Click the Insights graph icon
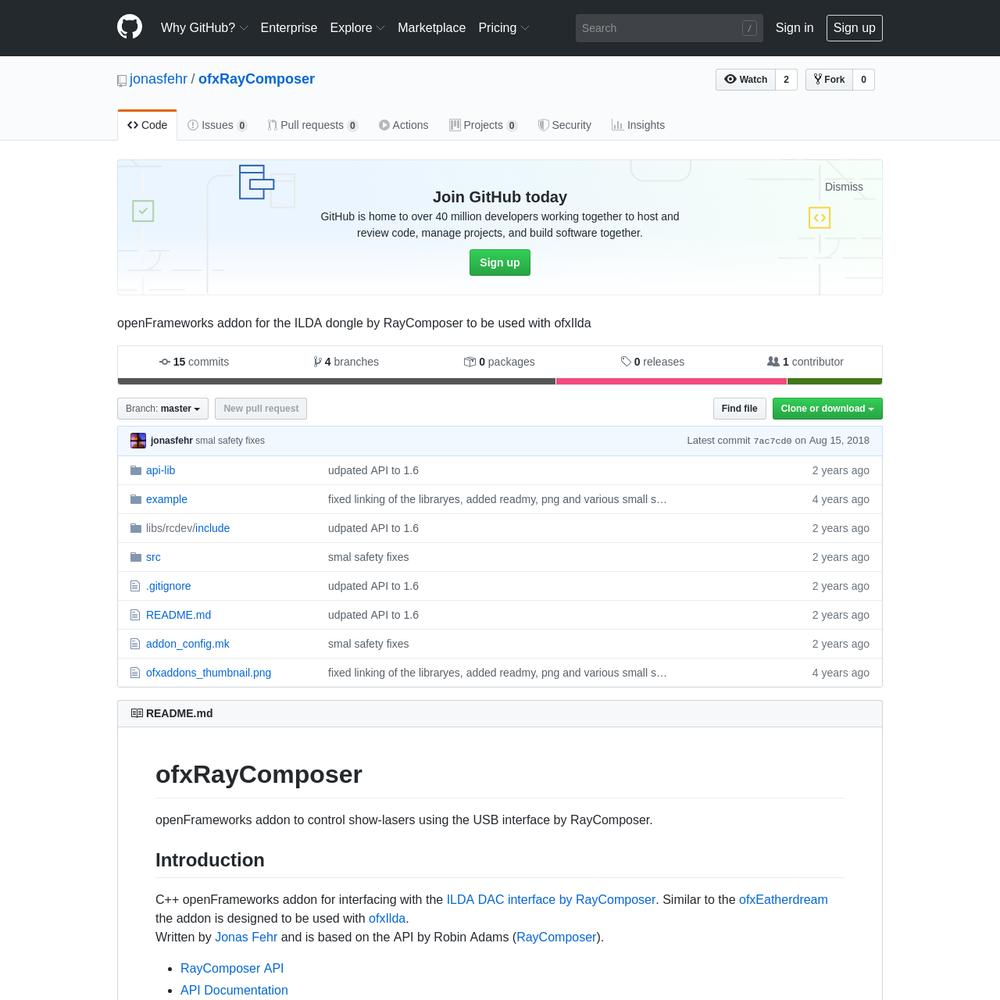1000x1000 pixels. coord(617,125)
